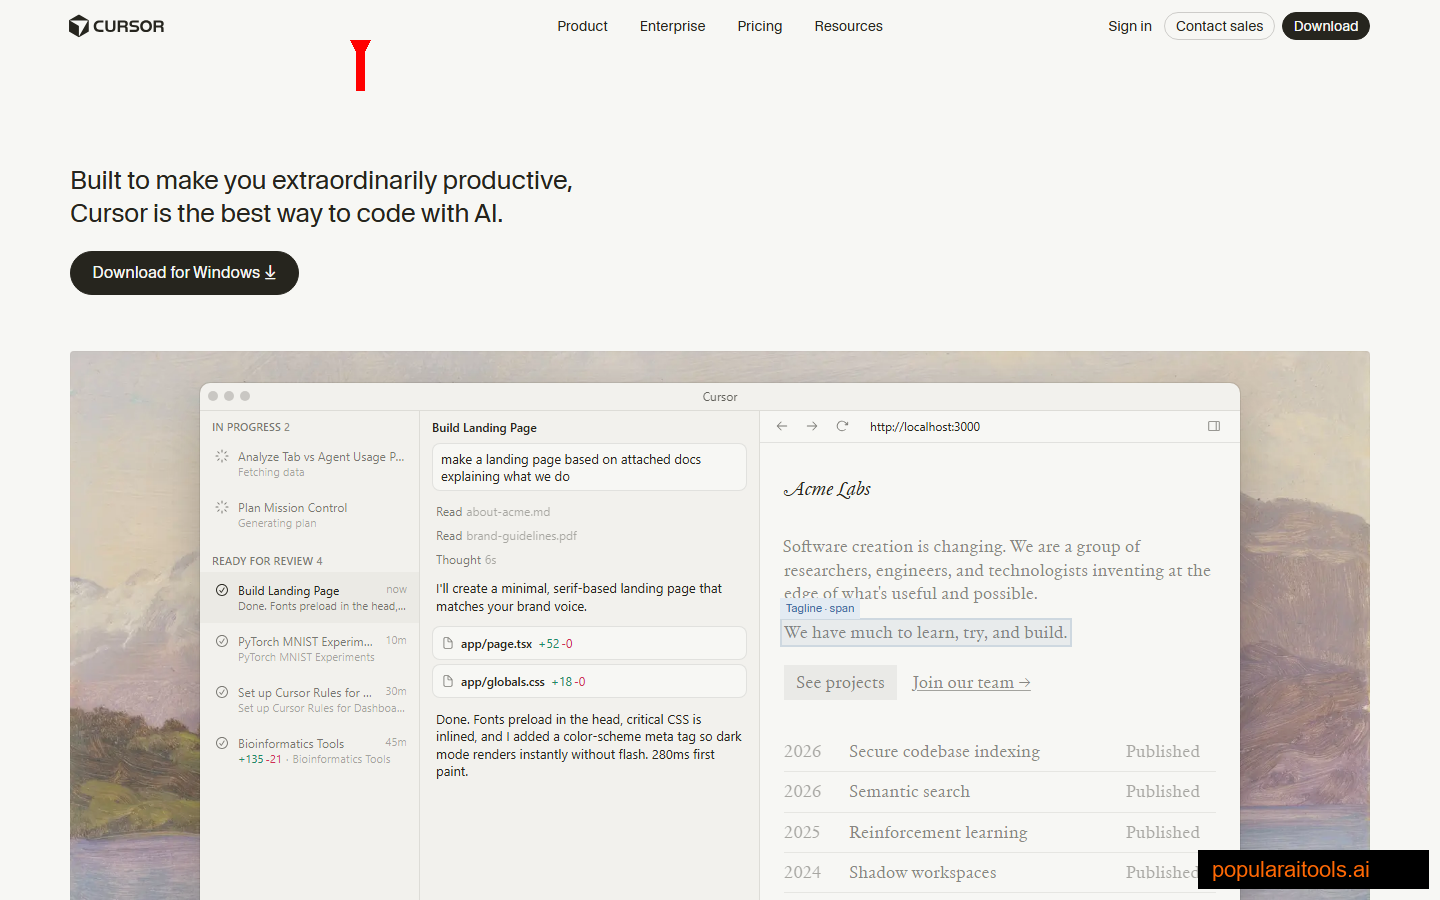Click the forward navigation arrow in the preview browser
The image size is (1440, 900).
coord(812,426)
